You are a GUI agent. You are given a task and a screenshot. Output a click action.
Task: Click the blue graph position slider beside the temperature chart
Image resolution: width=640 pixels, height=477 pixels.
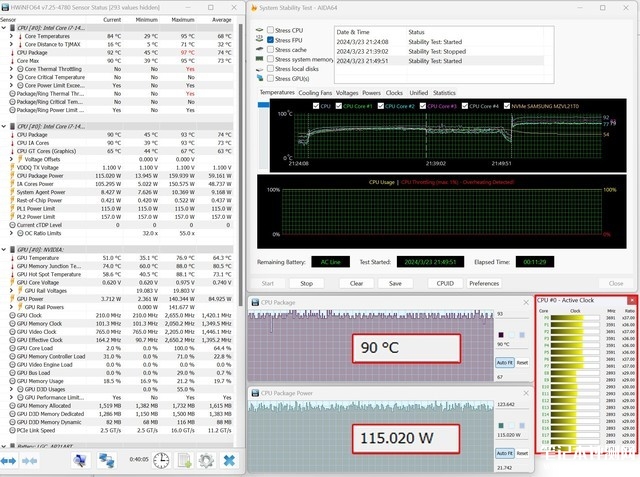(263, 105)
